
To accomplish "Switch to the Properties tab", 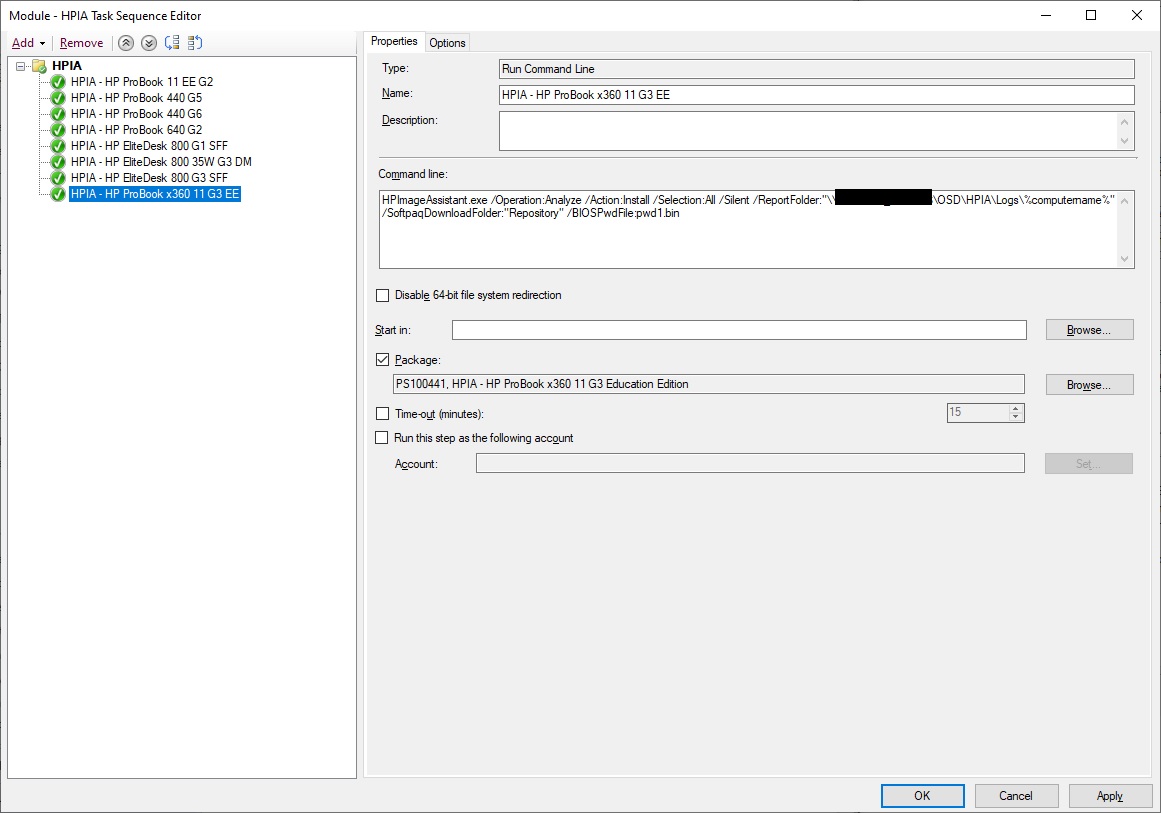I will (394, 41).
